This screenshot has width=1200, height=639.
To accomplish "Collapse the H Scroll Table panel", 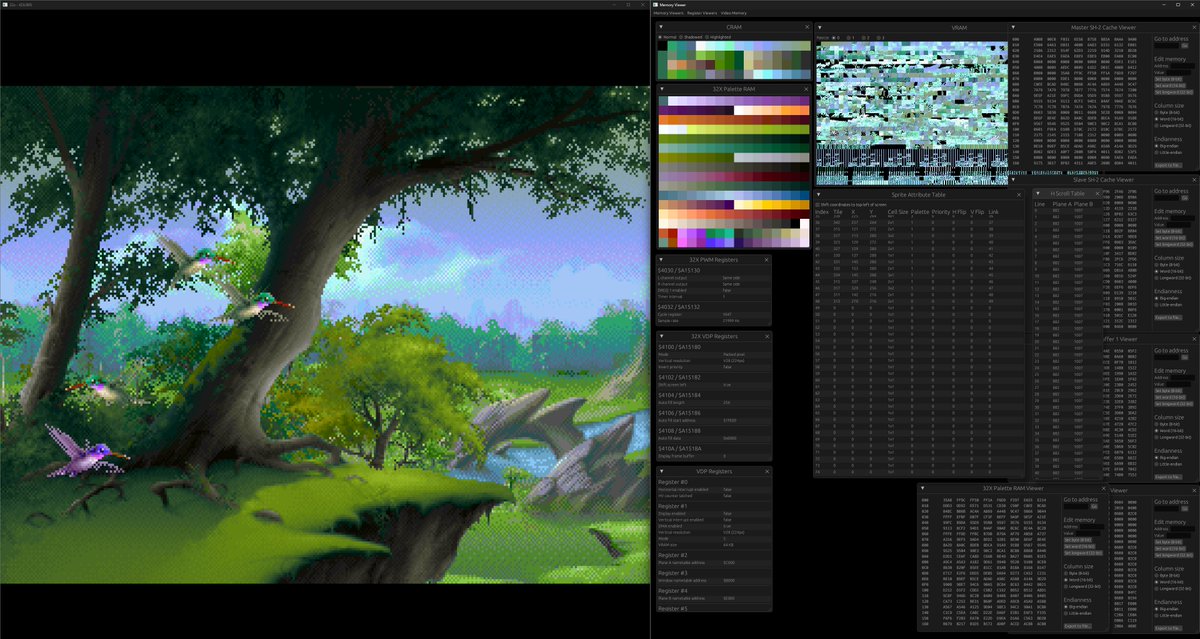I will 1040,193.
